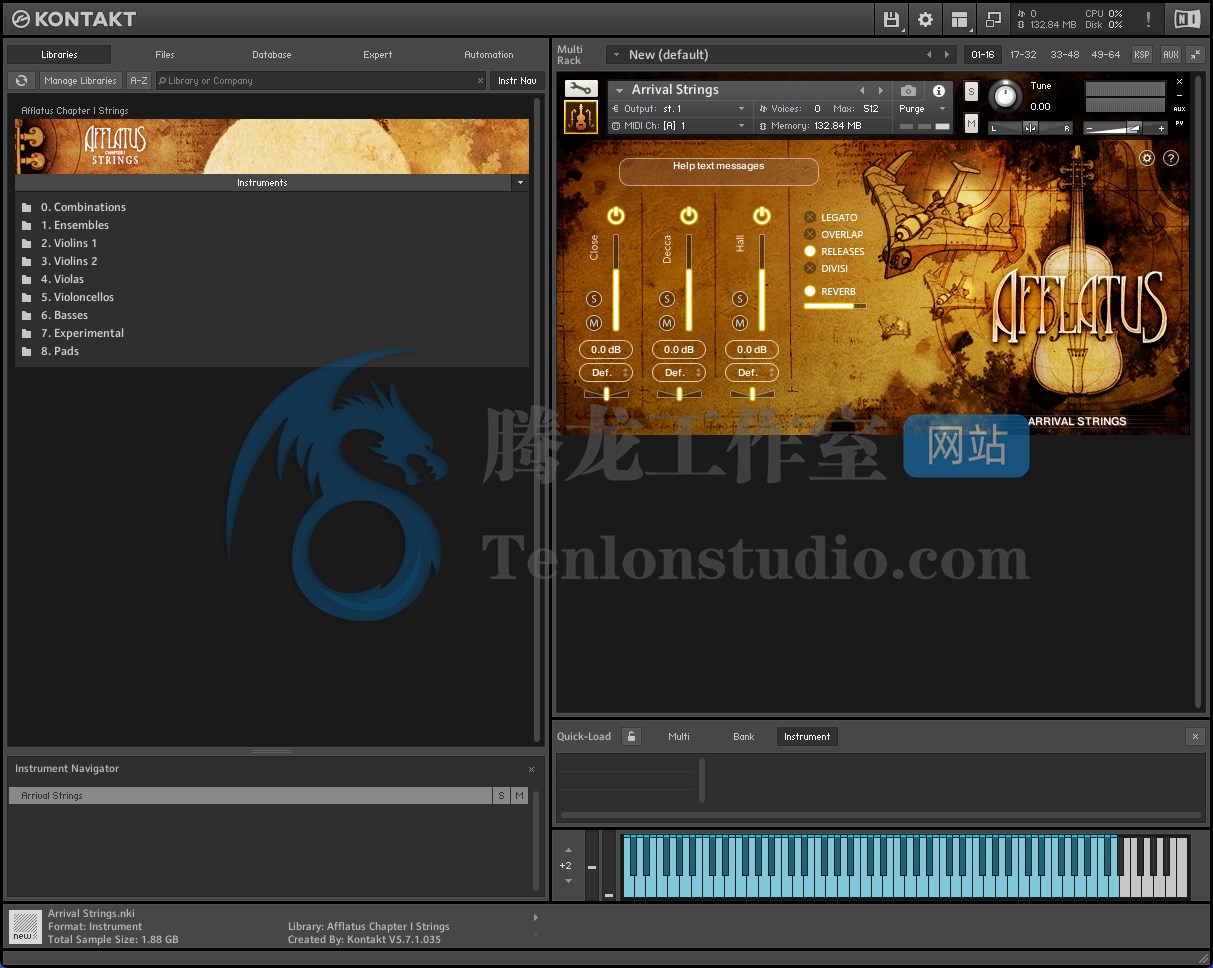1213x968 pixels.
Task: Mute the Arrival Strings instrument header M
Action: (x=971, y=123)
